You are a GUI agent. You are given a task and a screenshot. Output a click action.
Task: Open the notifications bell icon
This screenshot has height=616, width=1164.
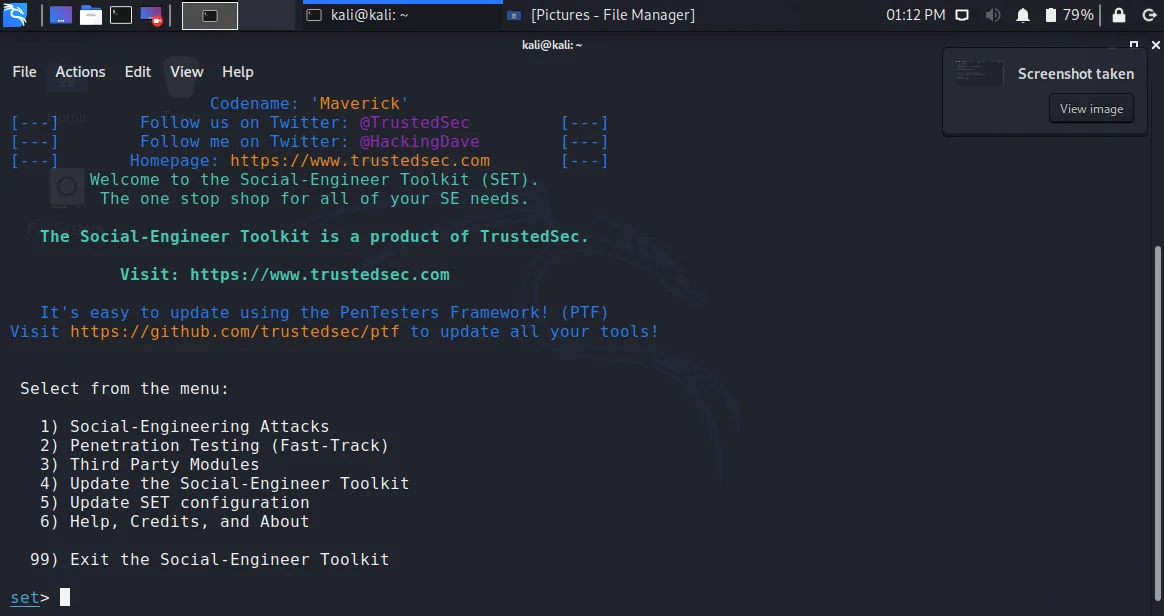pyautogui.click(x=1023, y=15)
